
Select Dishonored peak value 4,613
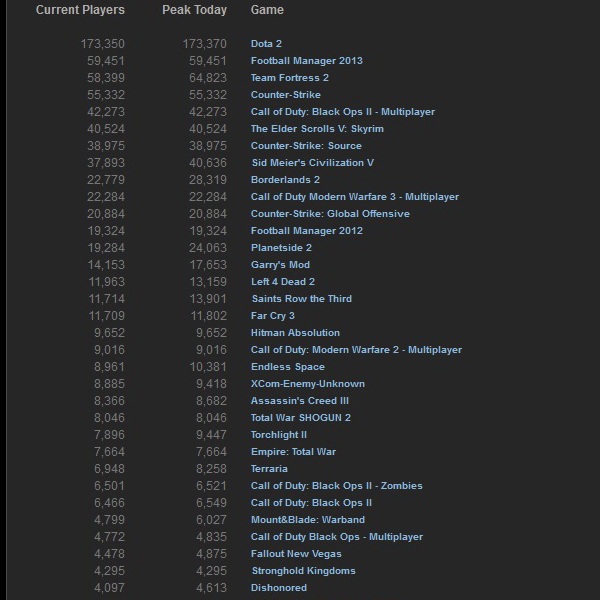(x=212, y=588)
